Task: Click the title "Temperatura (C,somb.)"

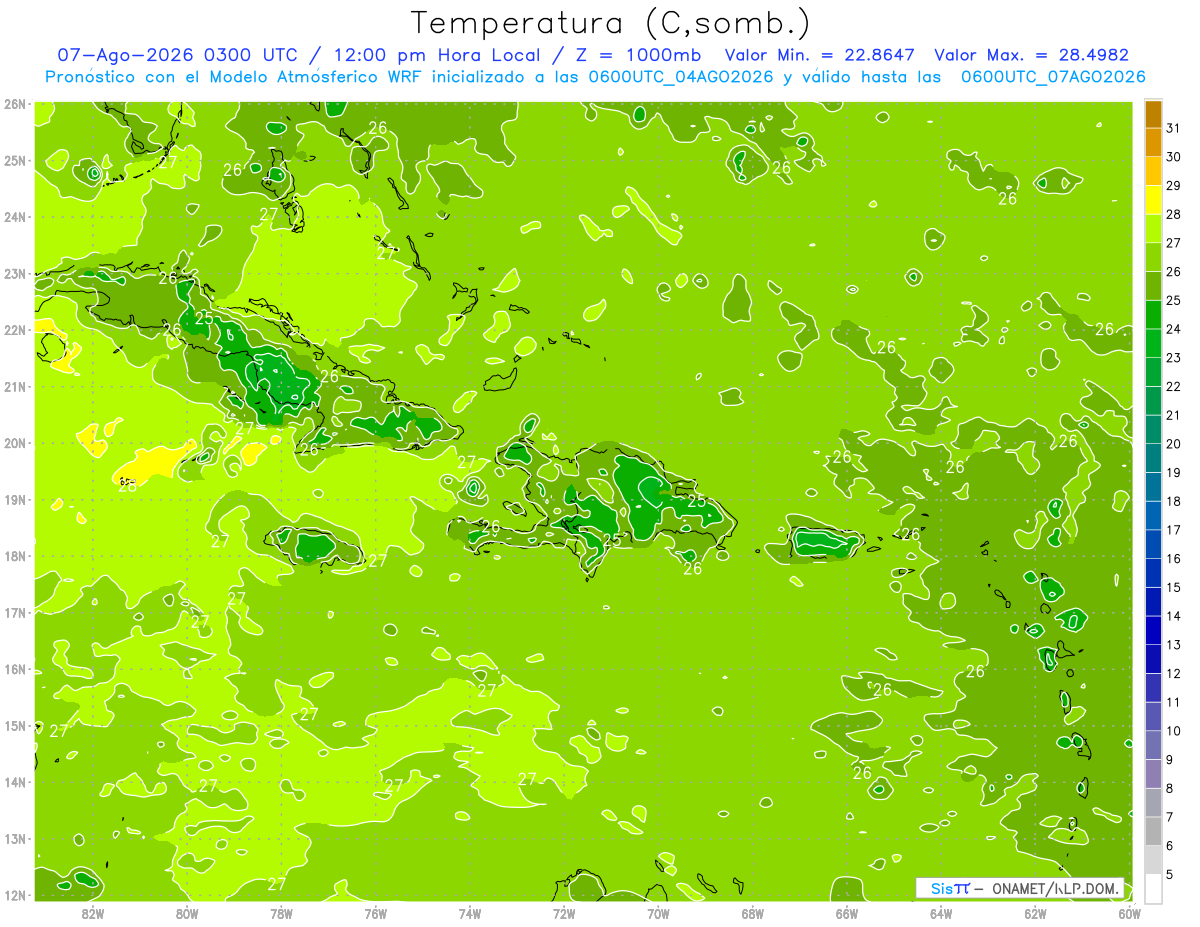Action: 611,23
